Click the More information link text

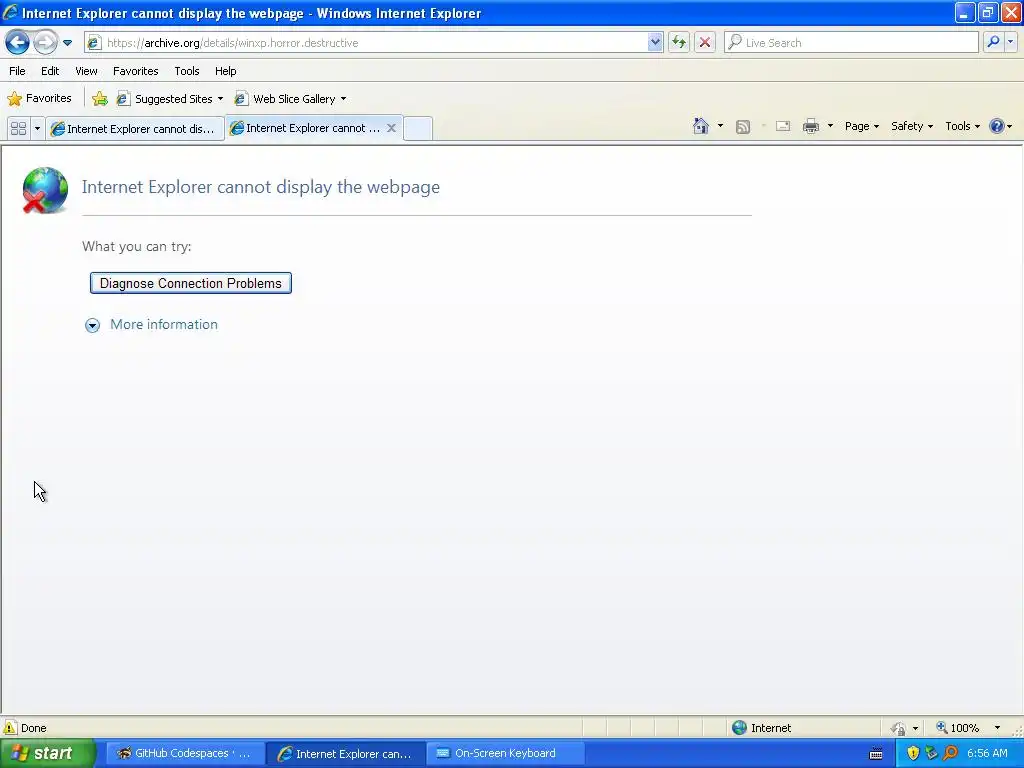tap(164, 325)
